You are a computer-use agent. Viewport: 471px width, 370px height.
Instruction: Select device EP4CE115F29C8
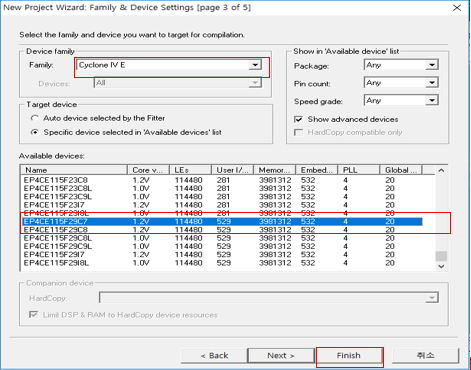click(x=222, y=230)
